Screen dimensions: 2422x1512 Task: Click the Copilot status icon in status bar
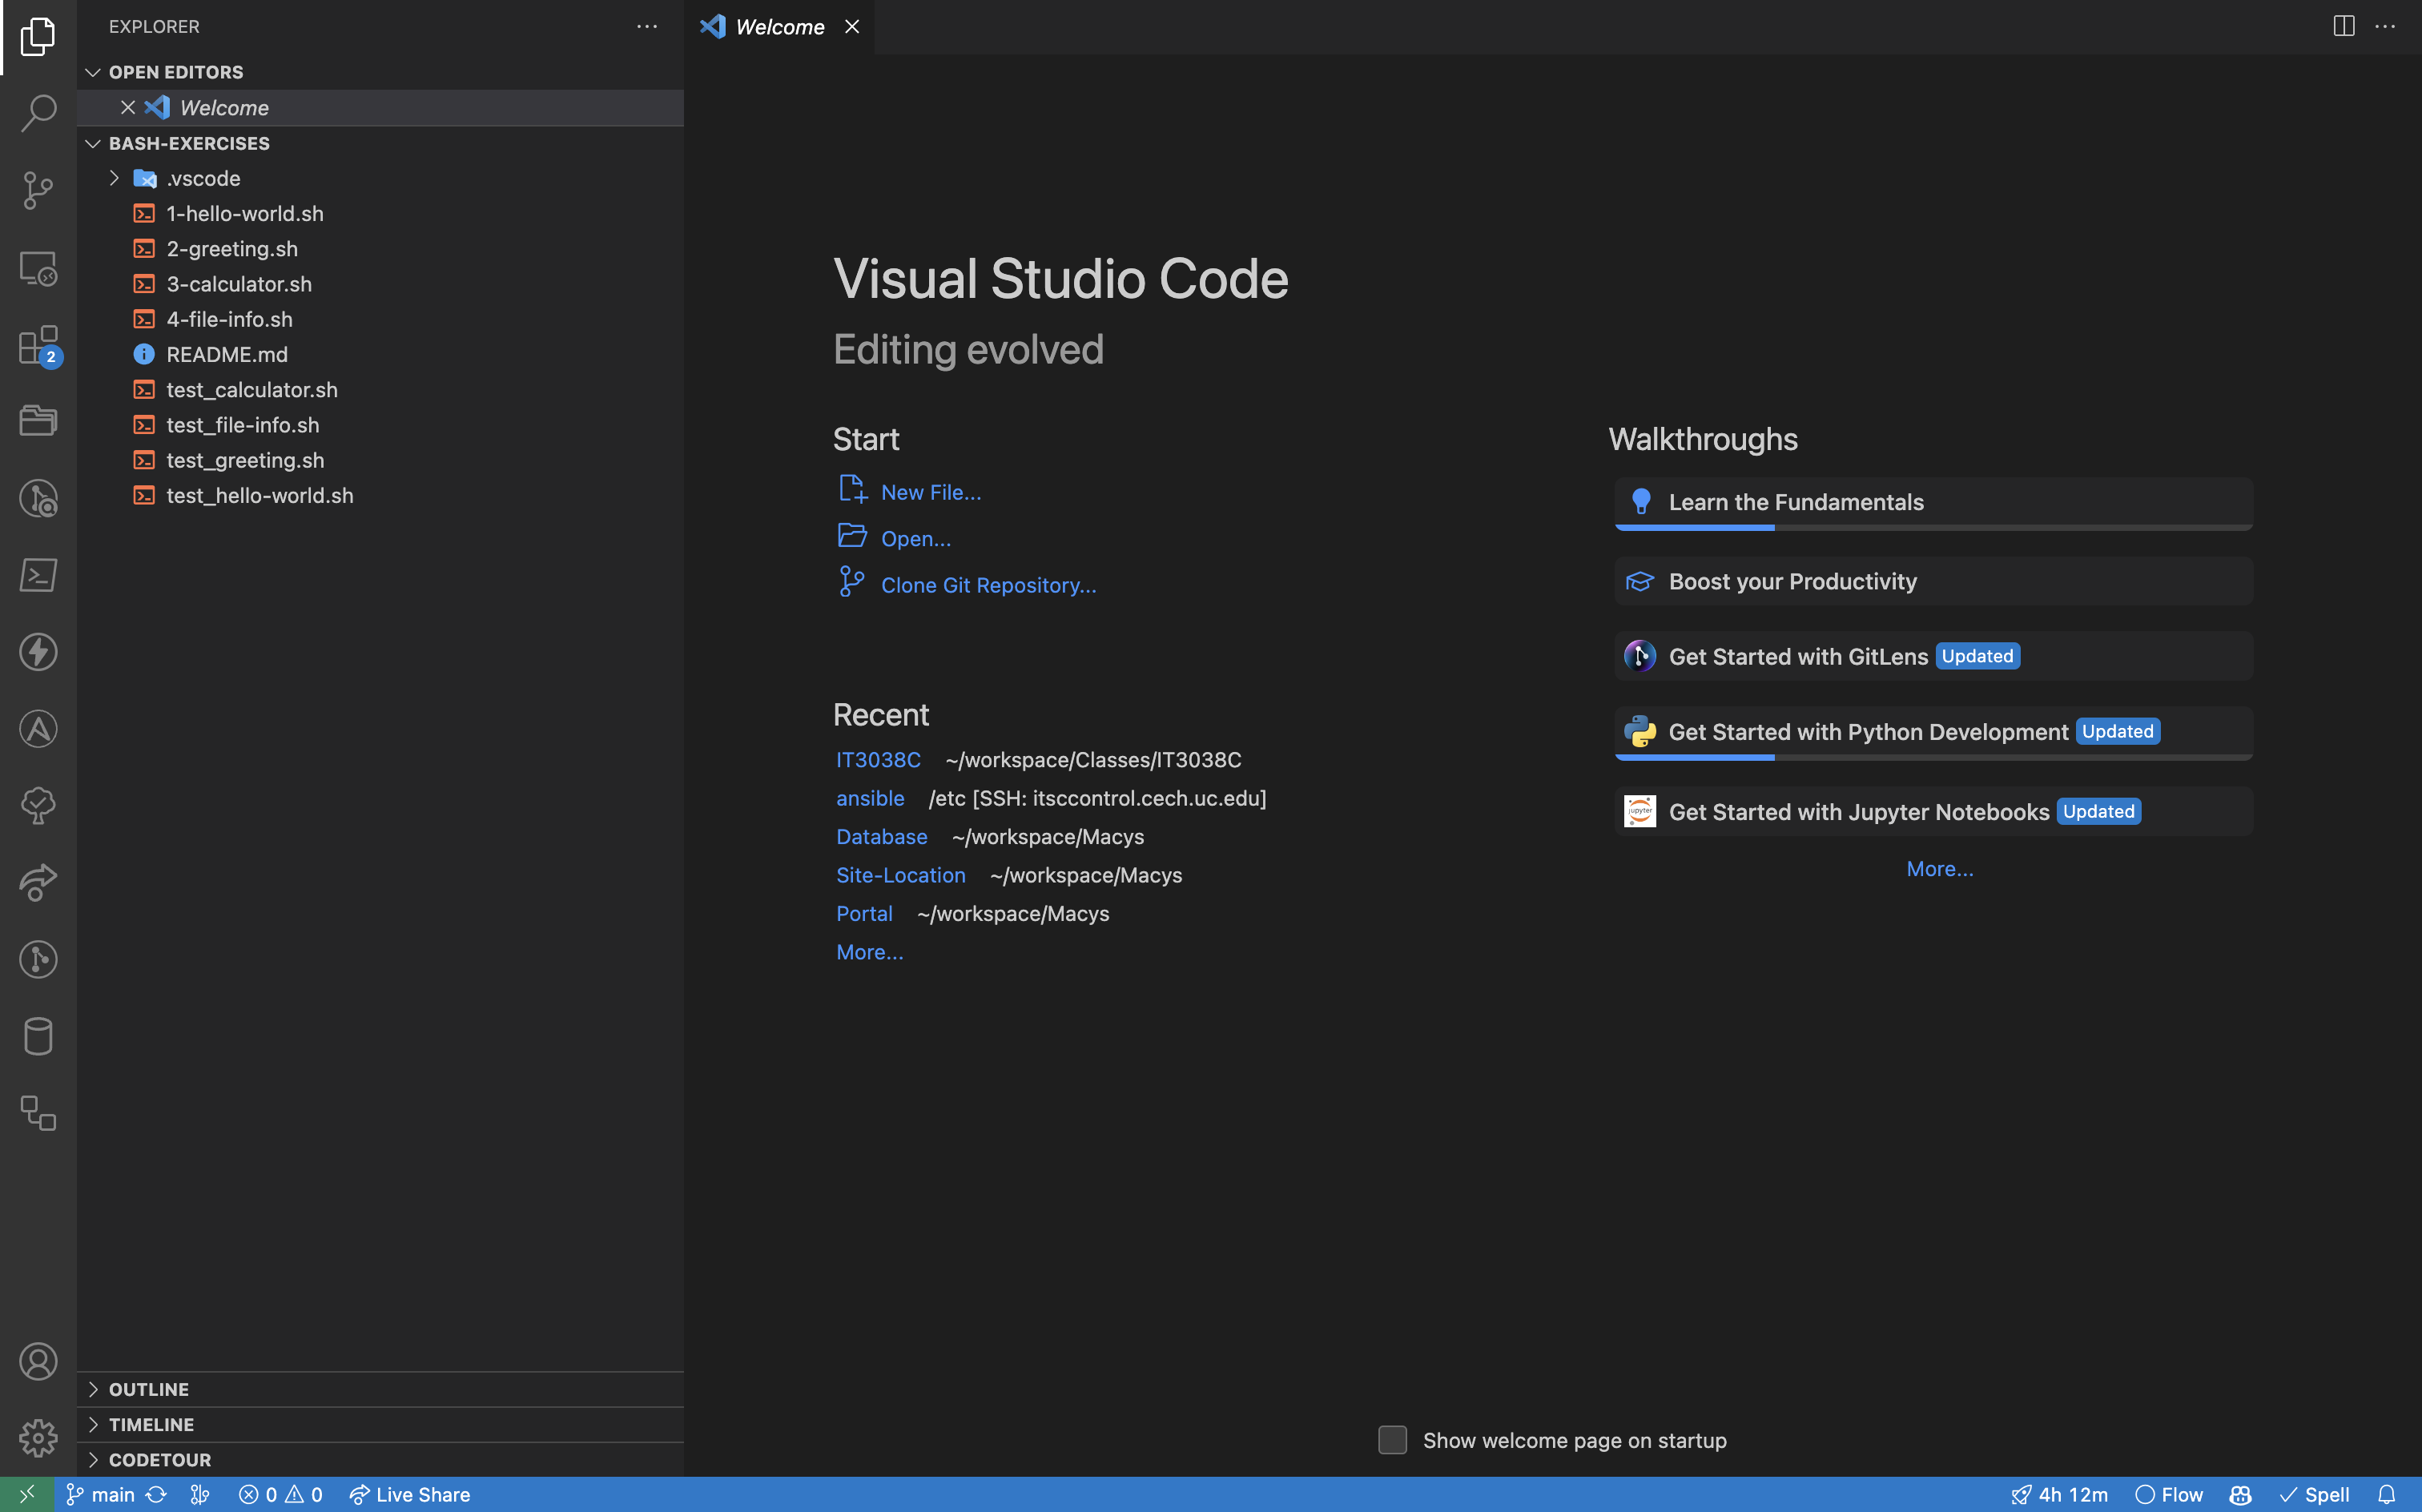click(2240, 1494)
